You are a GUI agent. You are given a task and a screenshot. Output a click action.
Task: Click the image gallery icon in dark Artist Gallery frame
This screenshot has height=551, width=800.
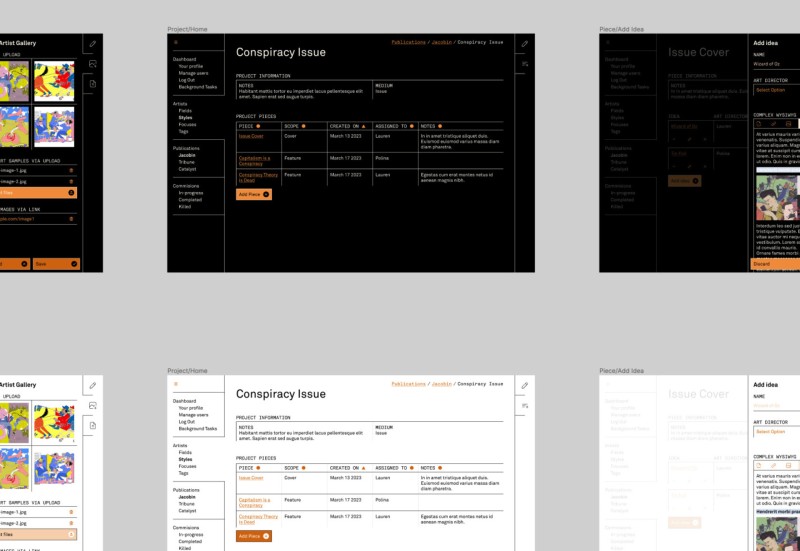93,64
